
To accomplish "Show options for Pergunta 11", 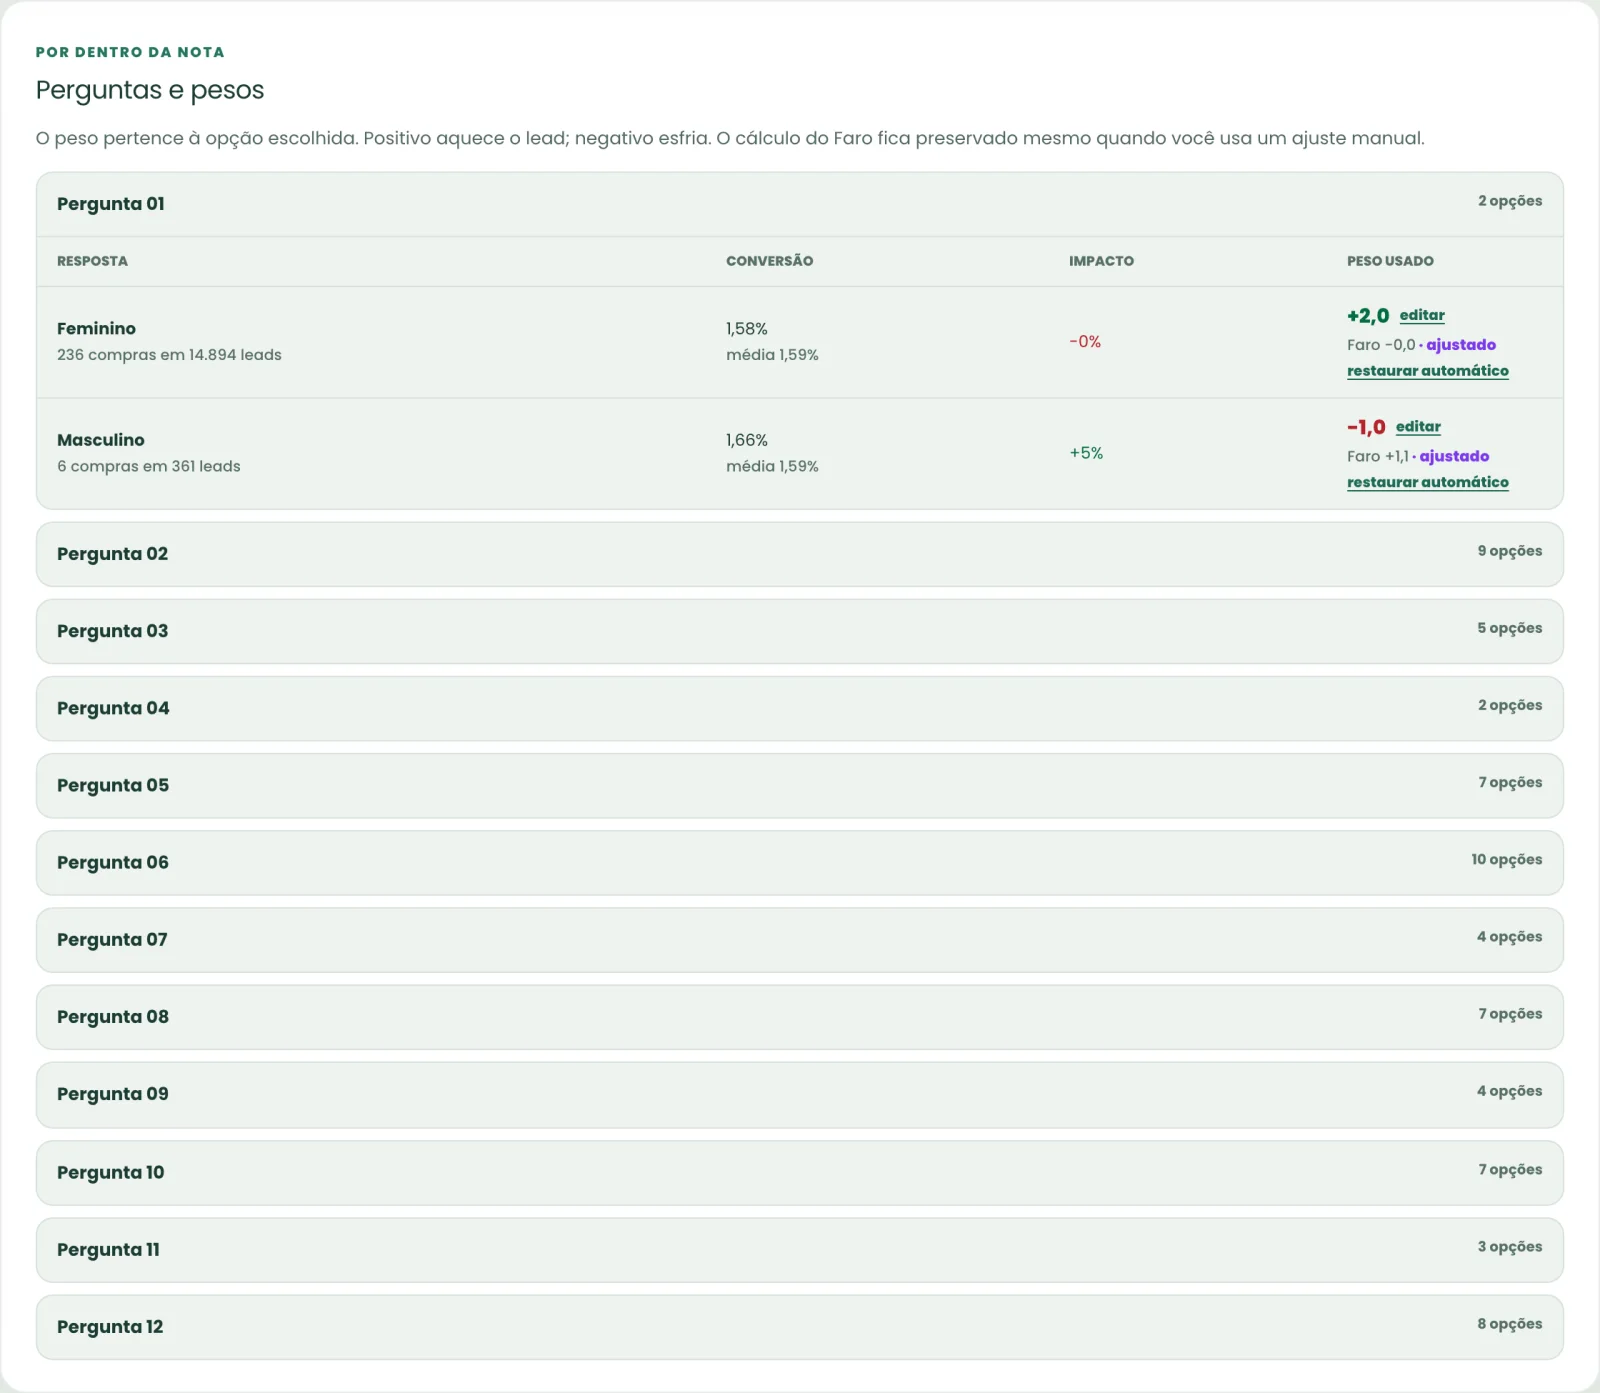I will pyautogui.click(x=799, y=1249).
